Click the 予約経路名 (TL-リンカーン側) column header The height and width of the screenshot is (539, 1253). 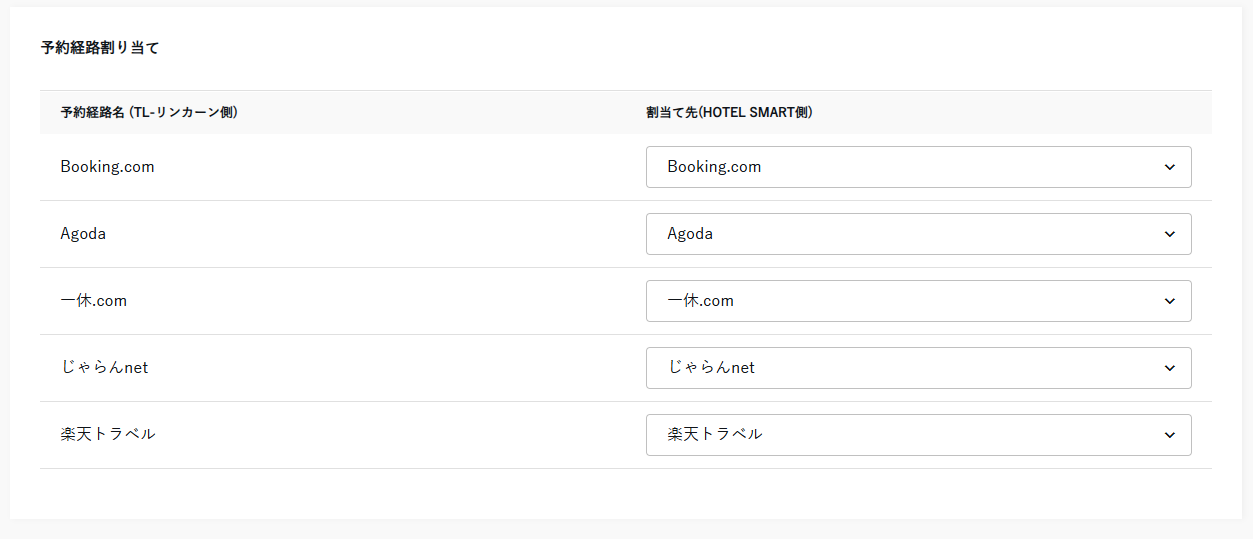click(148, 113)
